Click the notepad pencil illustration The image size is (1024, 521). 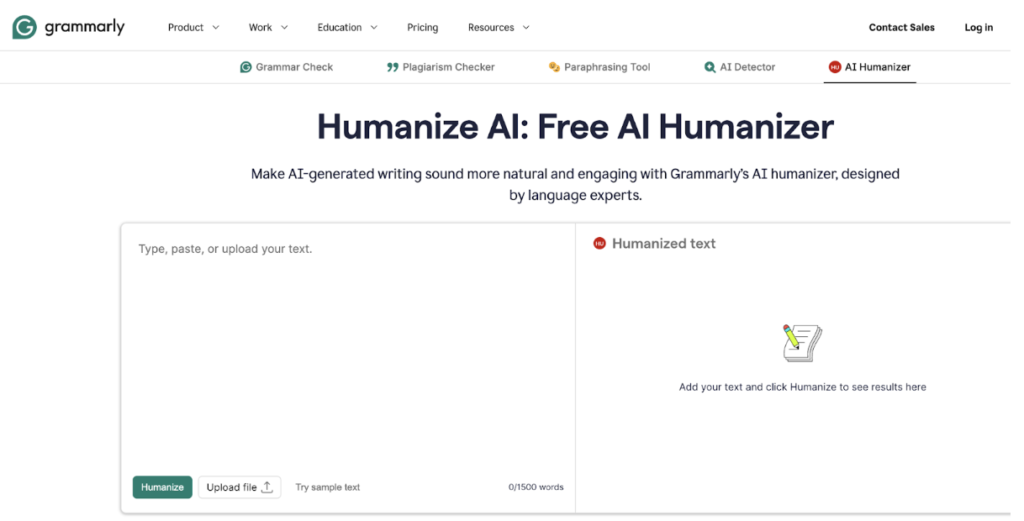point(801,343)
